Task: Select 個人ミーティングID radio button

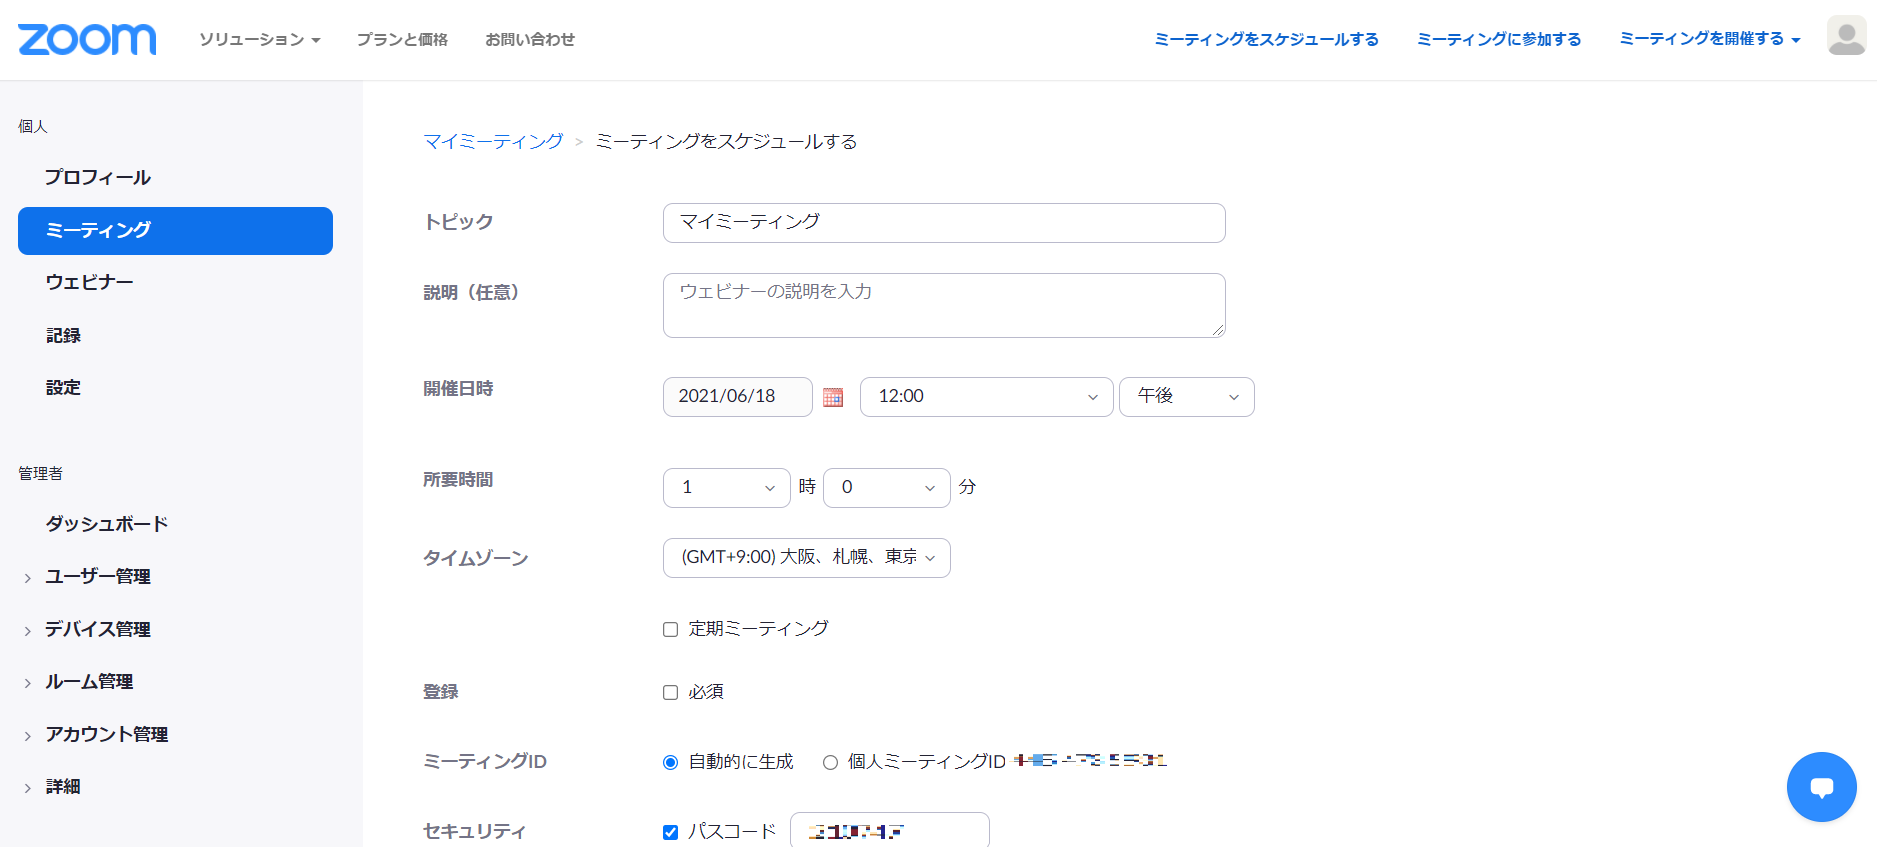Action: pyautogui.click(x=830, y=762)
